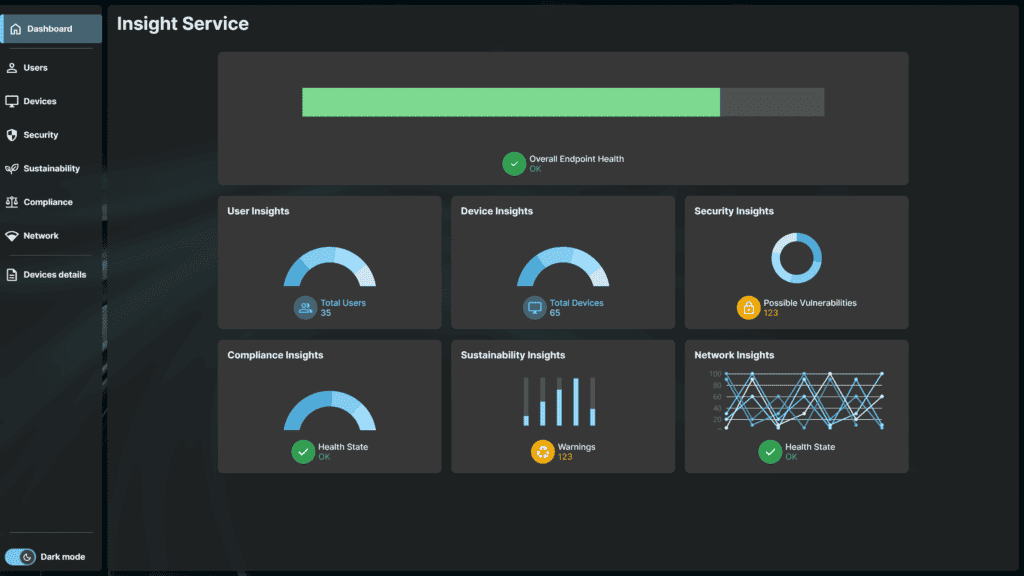
Task: Click the Possible Vulnerabilities padlock icon
Action: (x=749, y=307)
